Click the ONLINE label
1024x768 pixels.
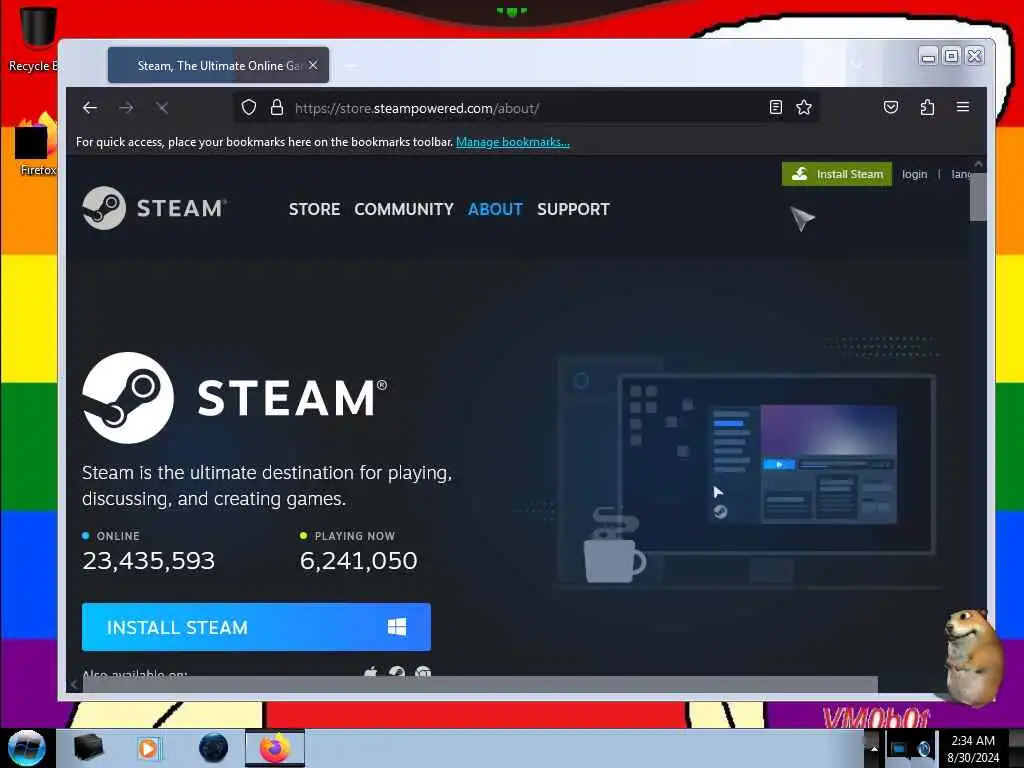point(118,536)
